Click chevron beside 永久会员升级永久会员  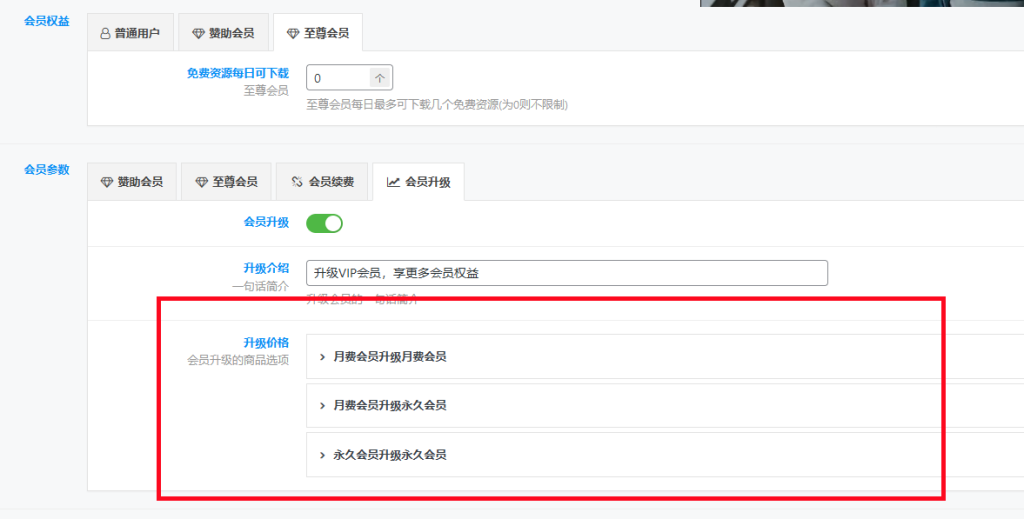[x=323, y=455]
